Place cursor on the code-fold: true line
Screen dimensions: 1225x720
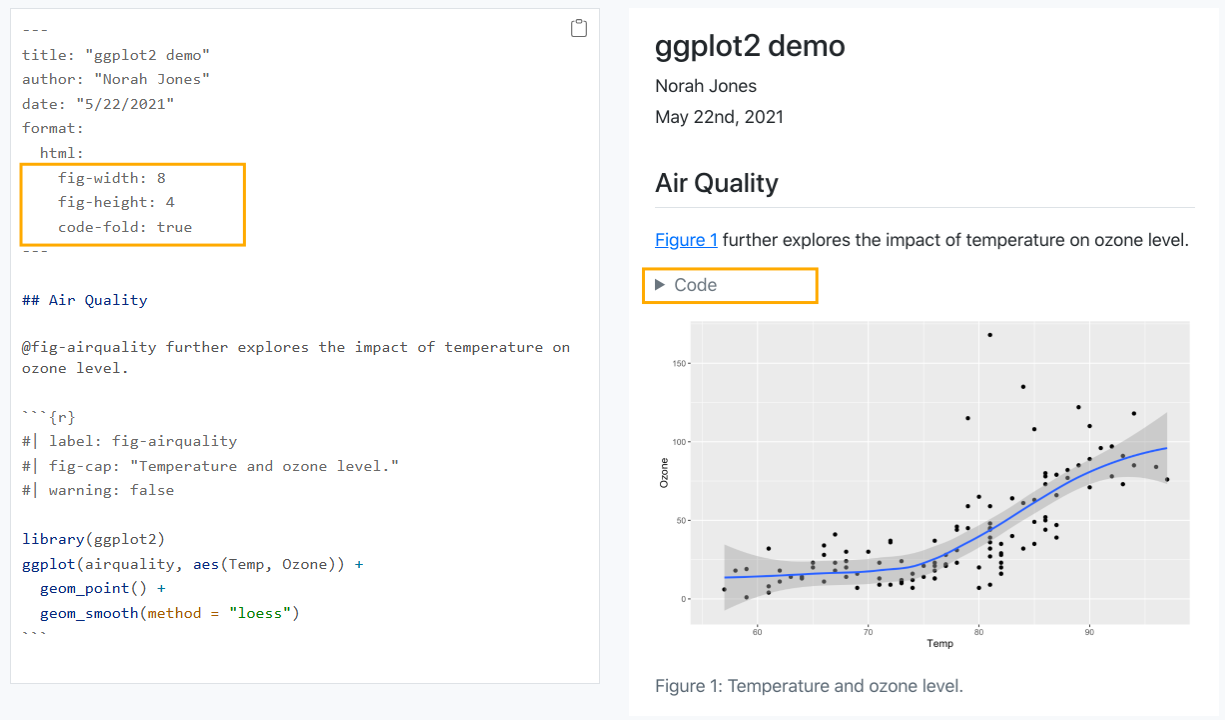(x=124, y=227)
